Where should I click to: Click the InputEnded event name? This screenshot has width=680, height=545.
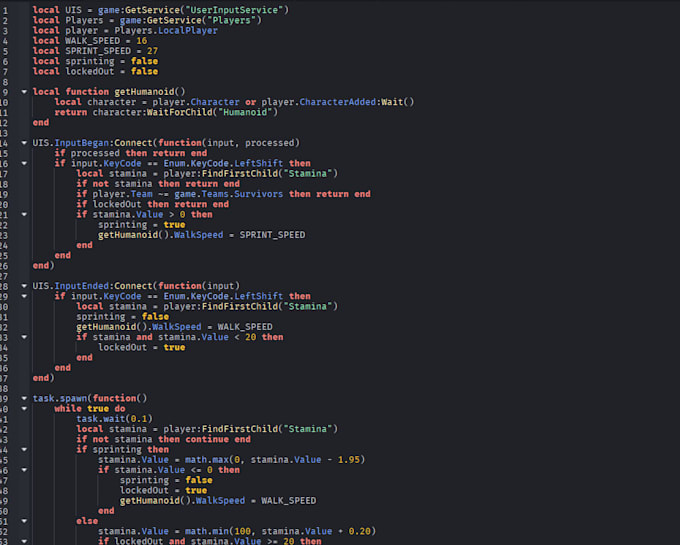[82, 286]
